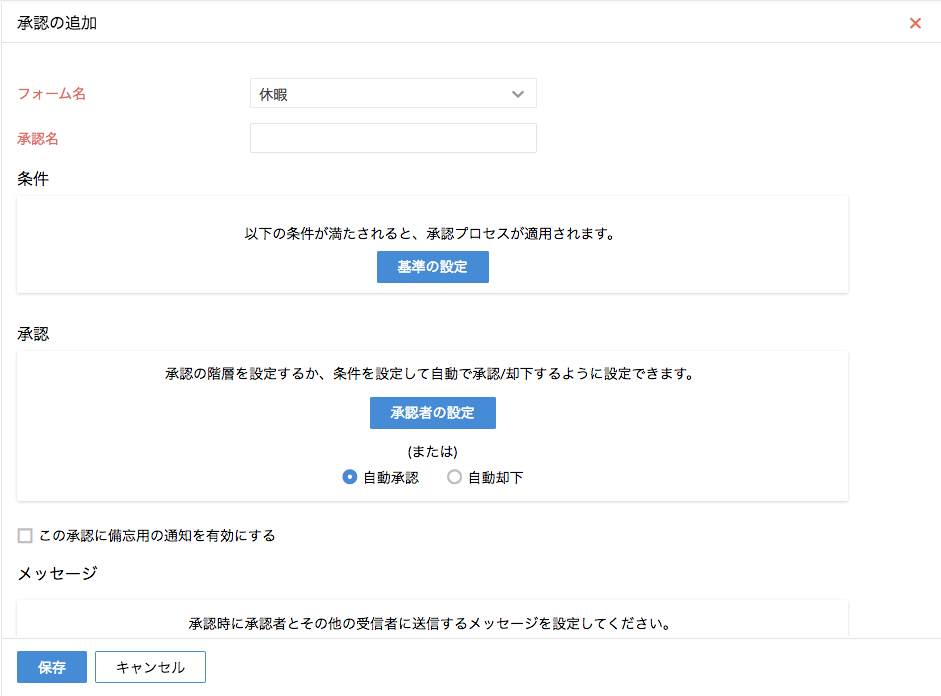Click the red 承認名 field label
Viewport: 941px width, 696px height.
coord(38,139)
